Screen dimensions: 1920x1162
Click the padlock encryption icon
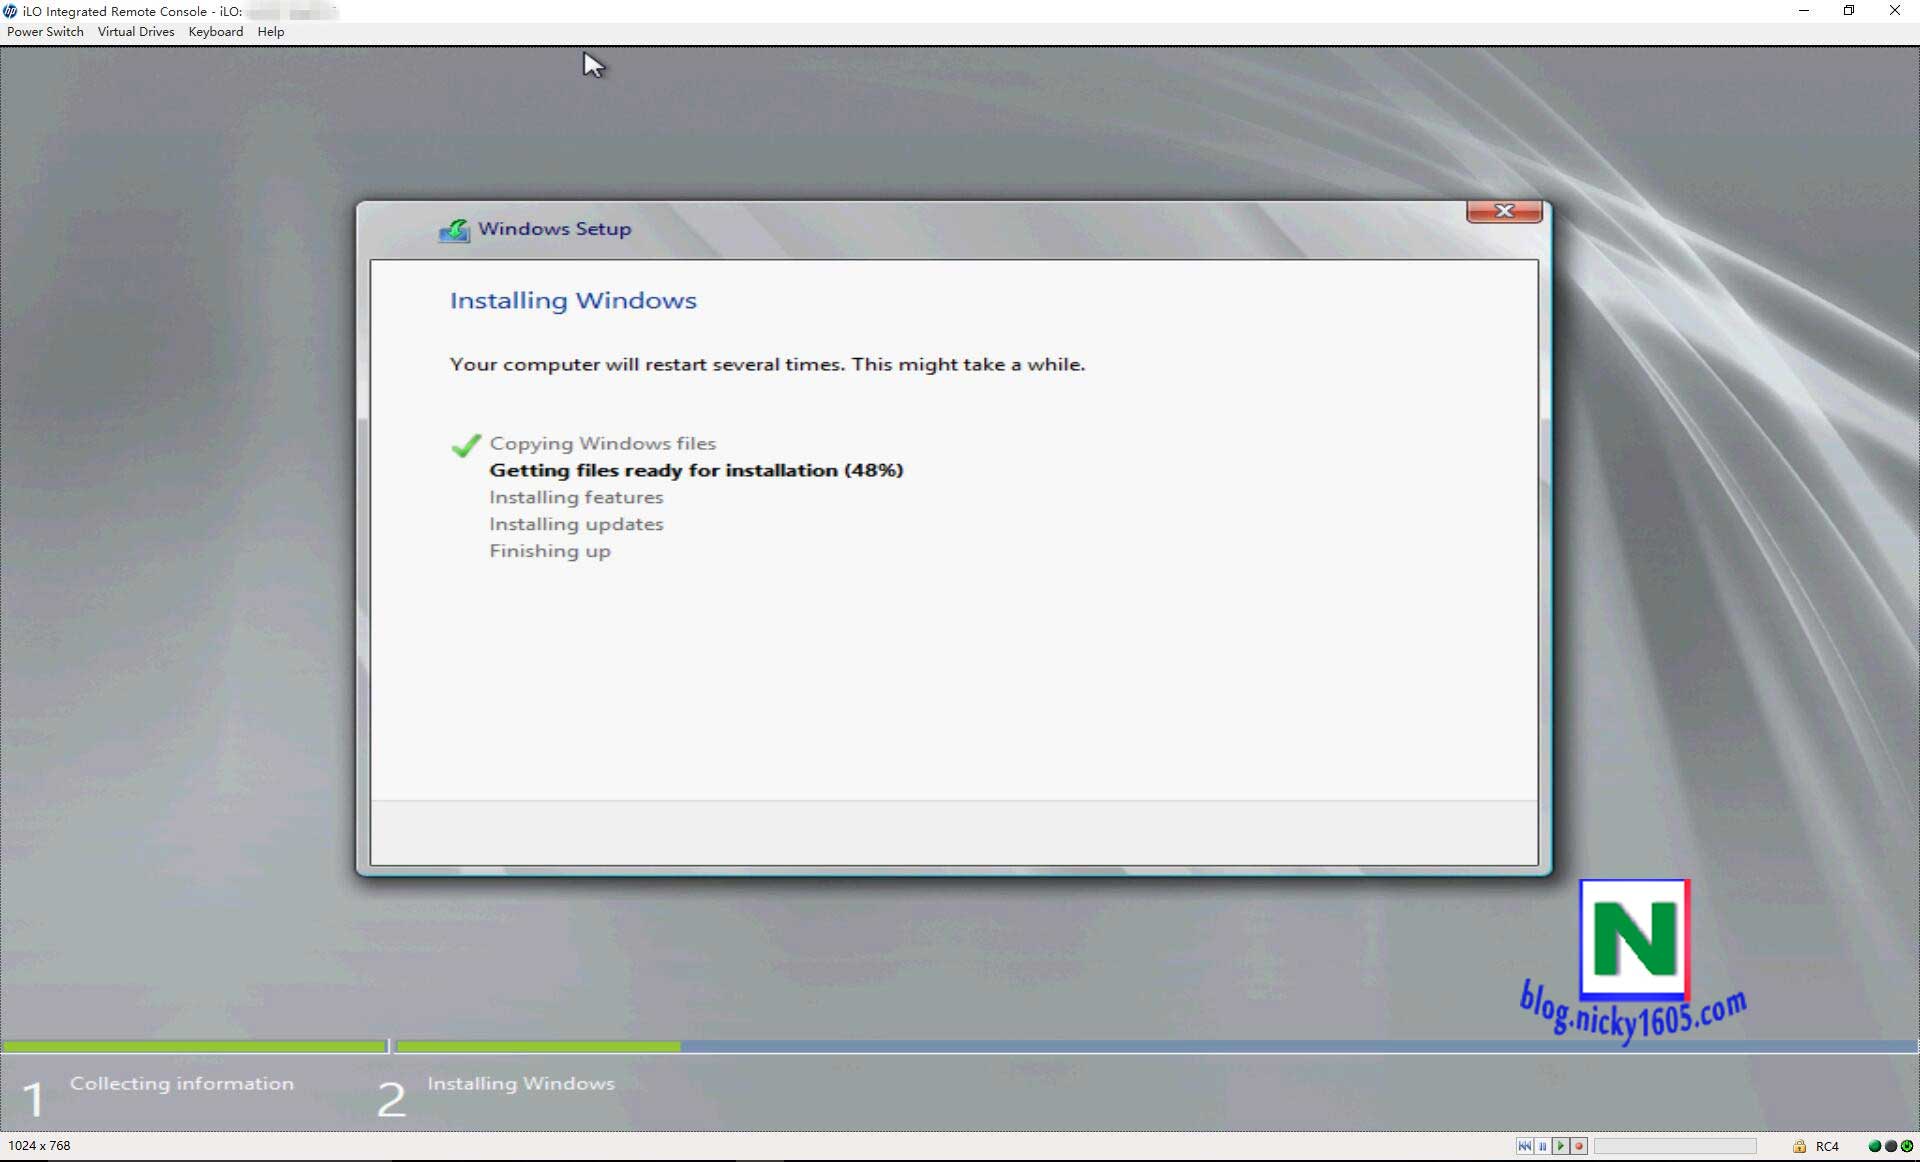(x=1799, y=1146)
